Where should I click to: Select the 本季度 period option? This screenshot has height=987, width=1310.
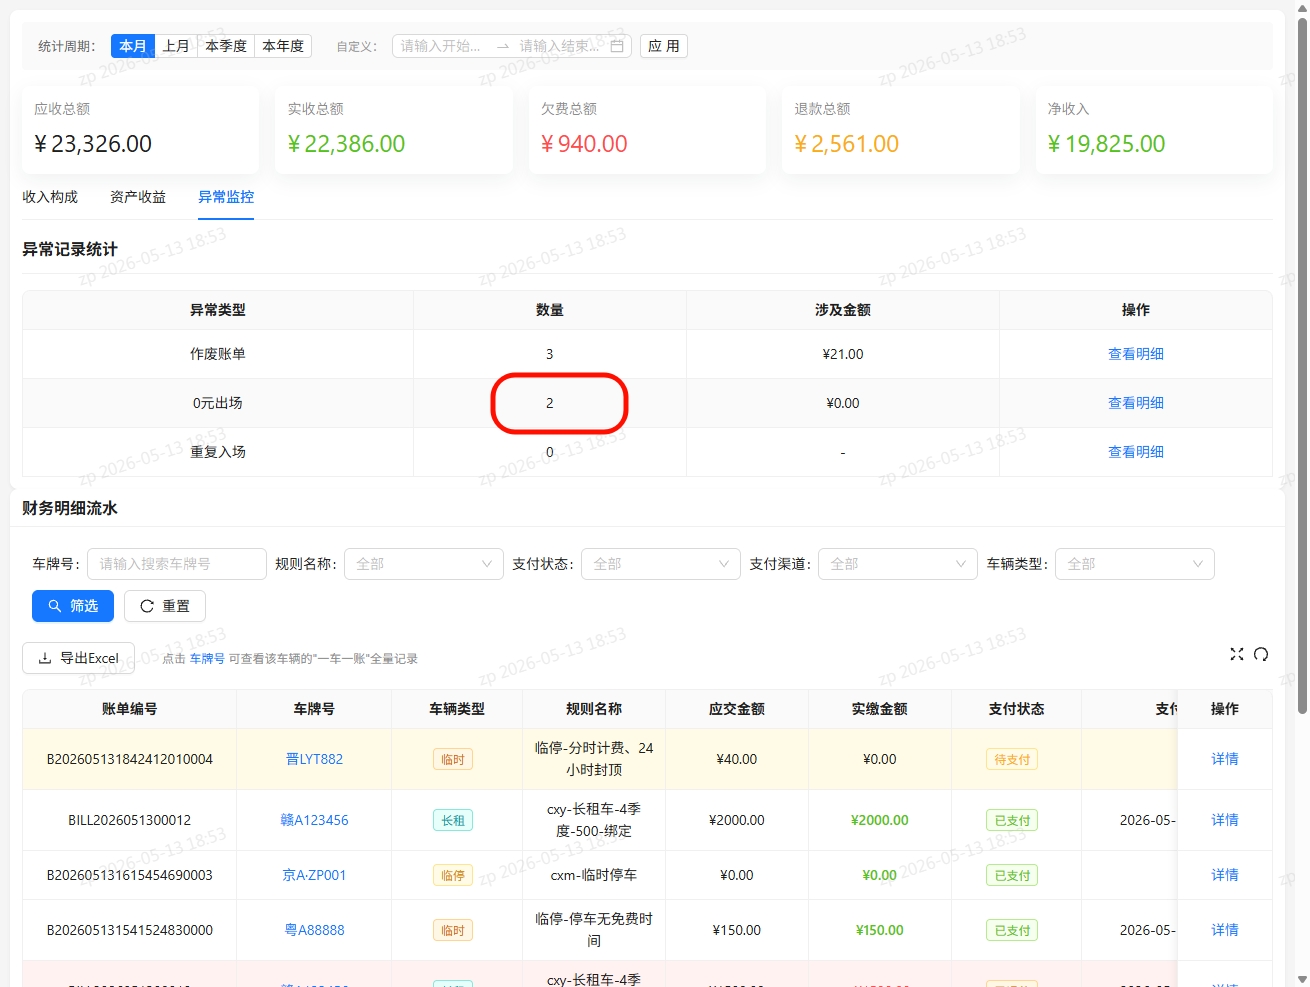tap(226, 46)
